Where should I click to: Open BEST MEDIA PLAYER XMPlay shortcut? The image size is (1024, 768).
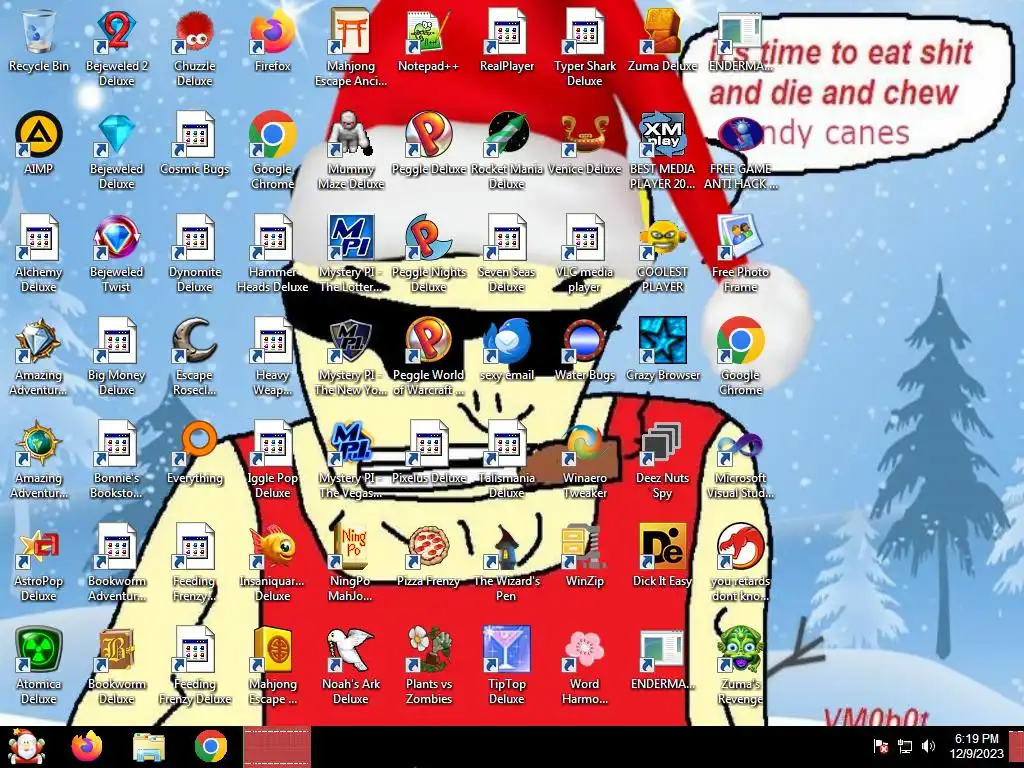point(662,149)
